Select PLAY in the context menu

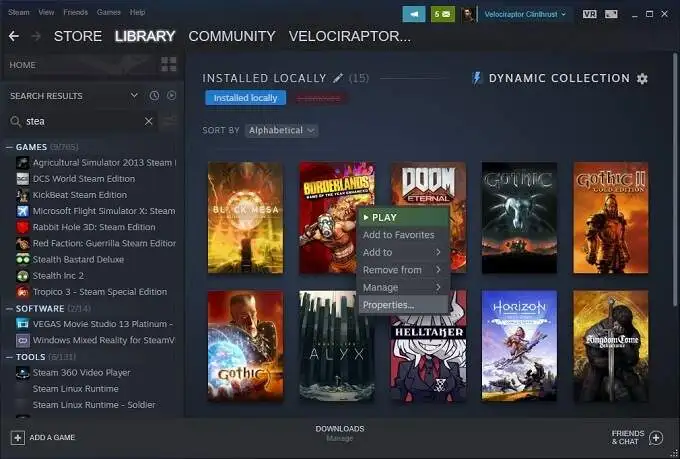tap(403, 217)
